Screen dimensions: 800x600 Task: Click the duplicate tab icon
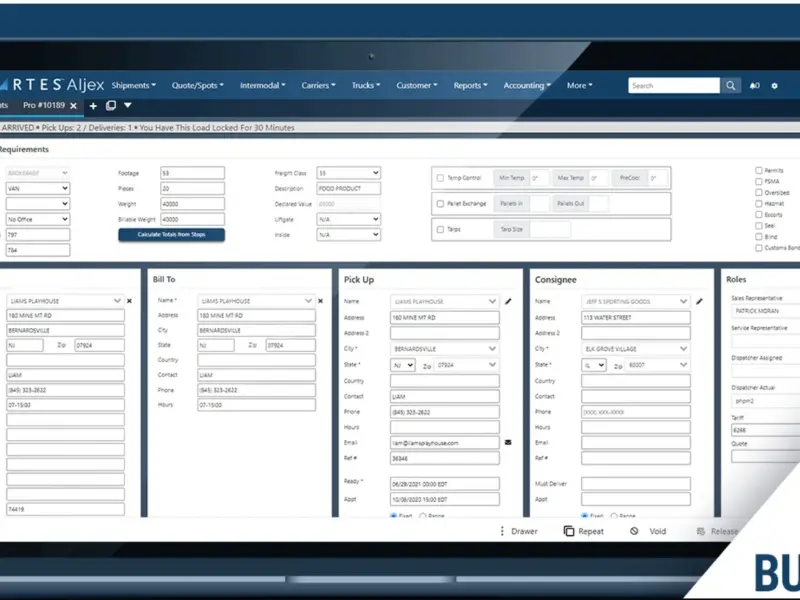(111, 105)
